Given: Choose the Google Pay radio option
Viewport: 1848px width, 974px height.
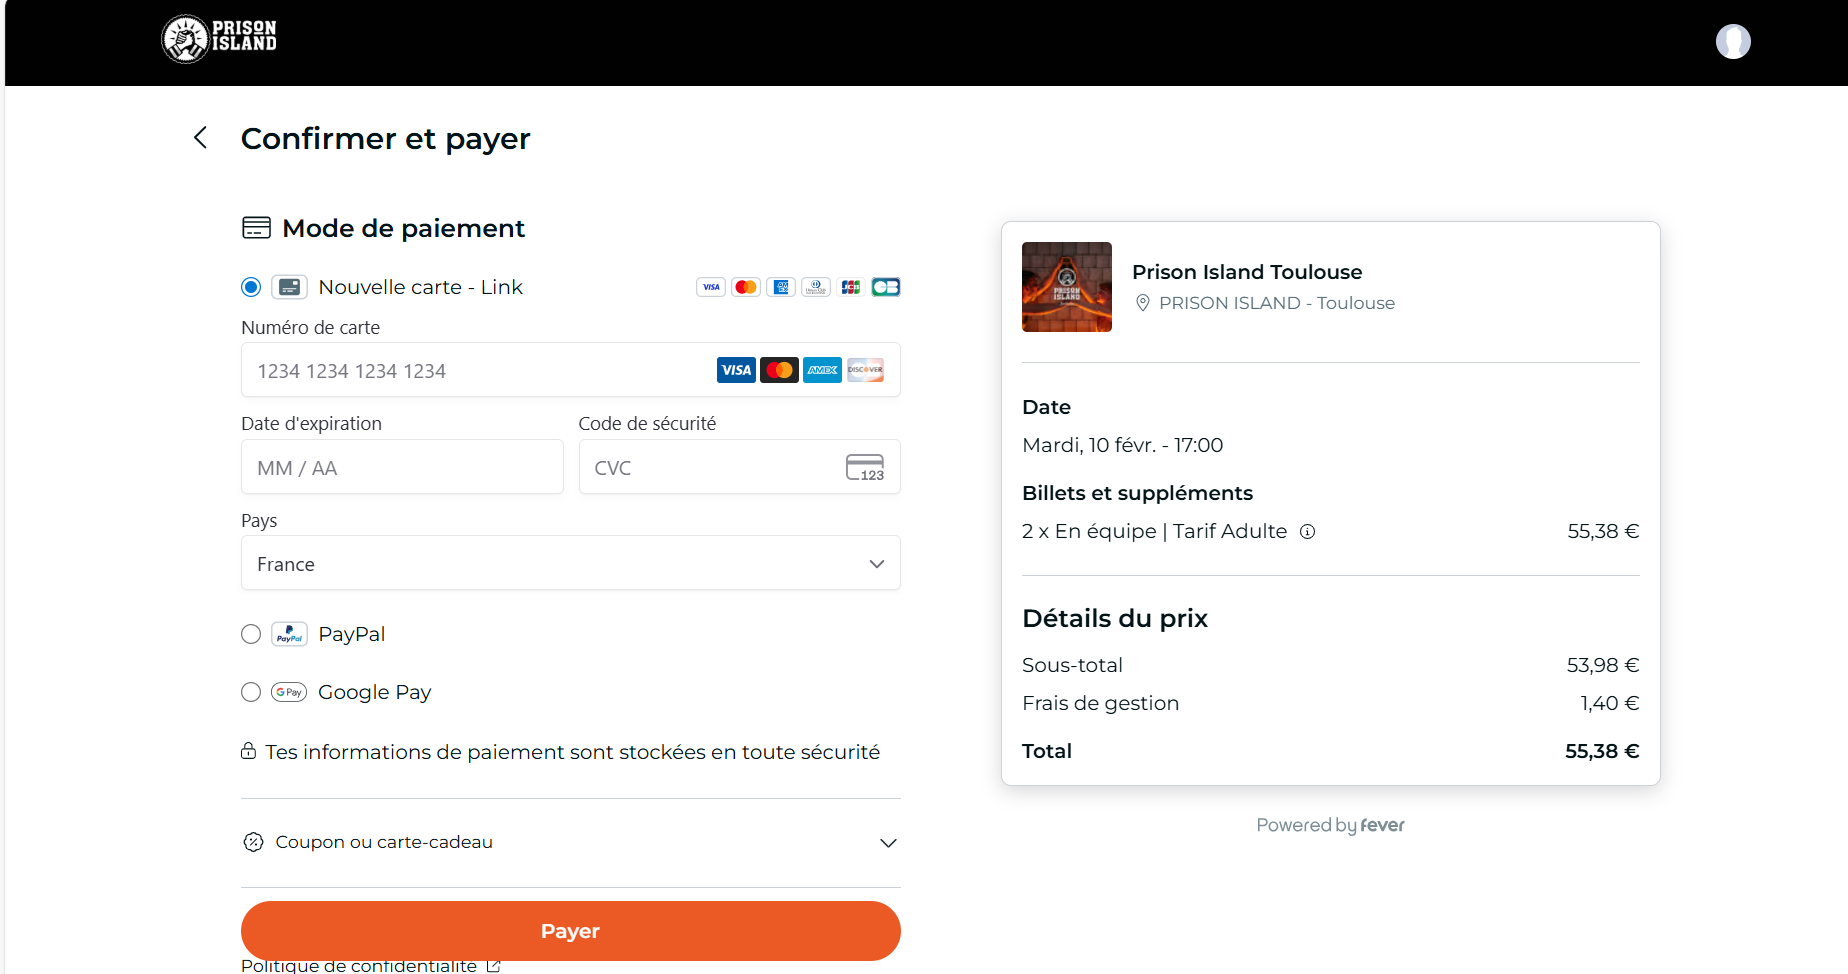Looking at the screenshot, I should [x=251, y=692].
